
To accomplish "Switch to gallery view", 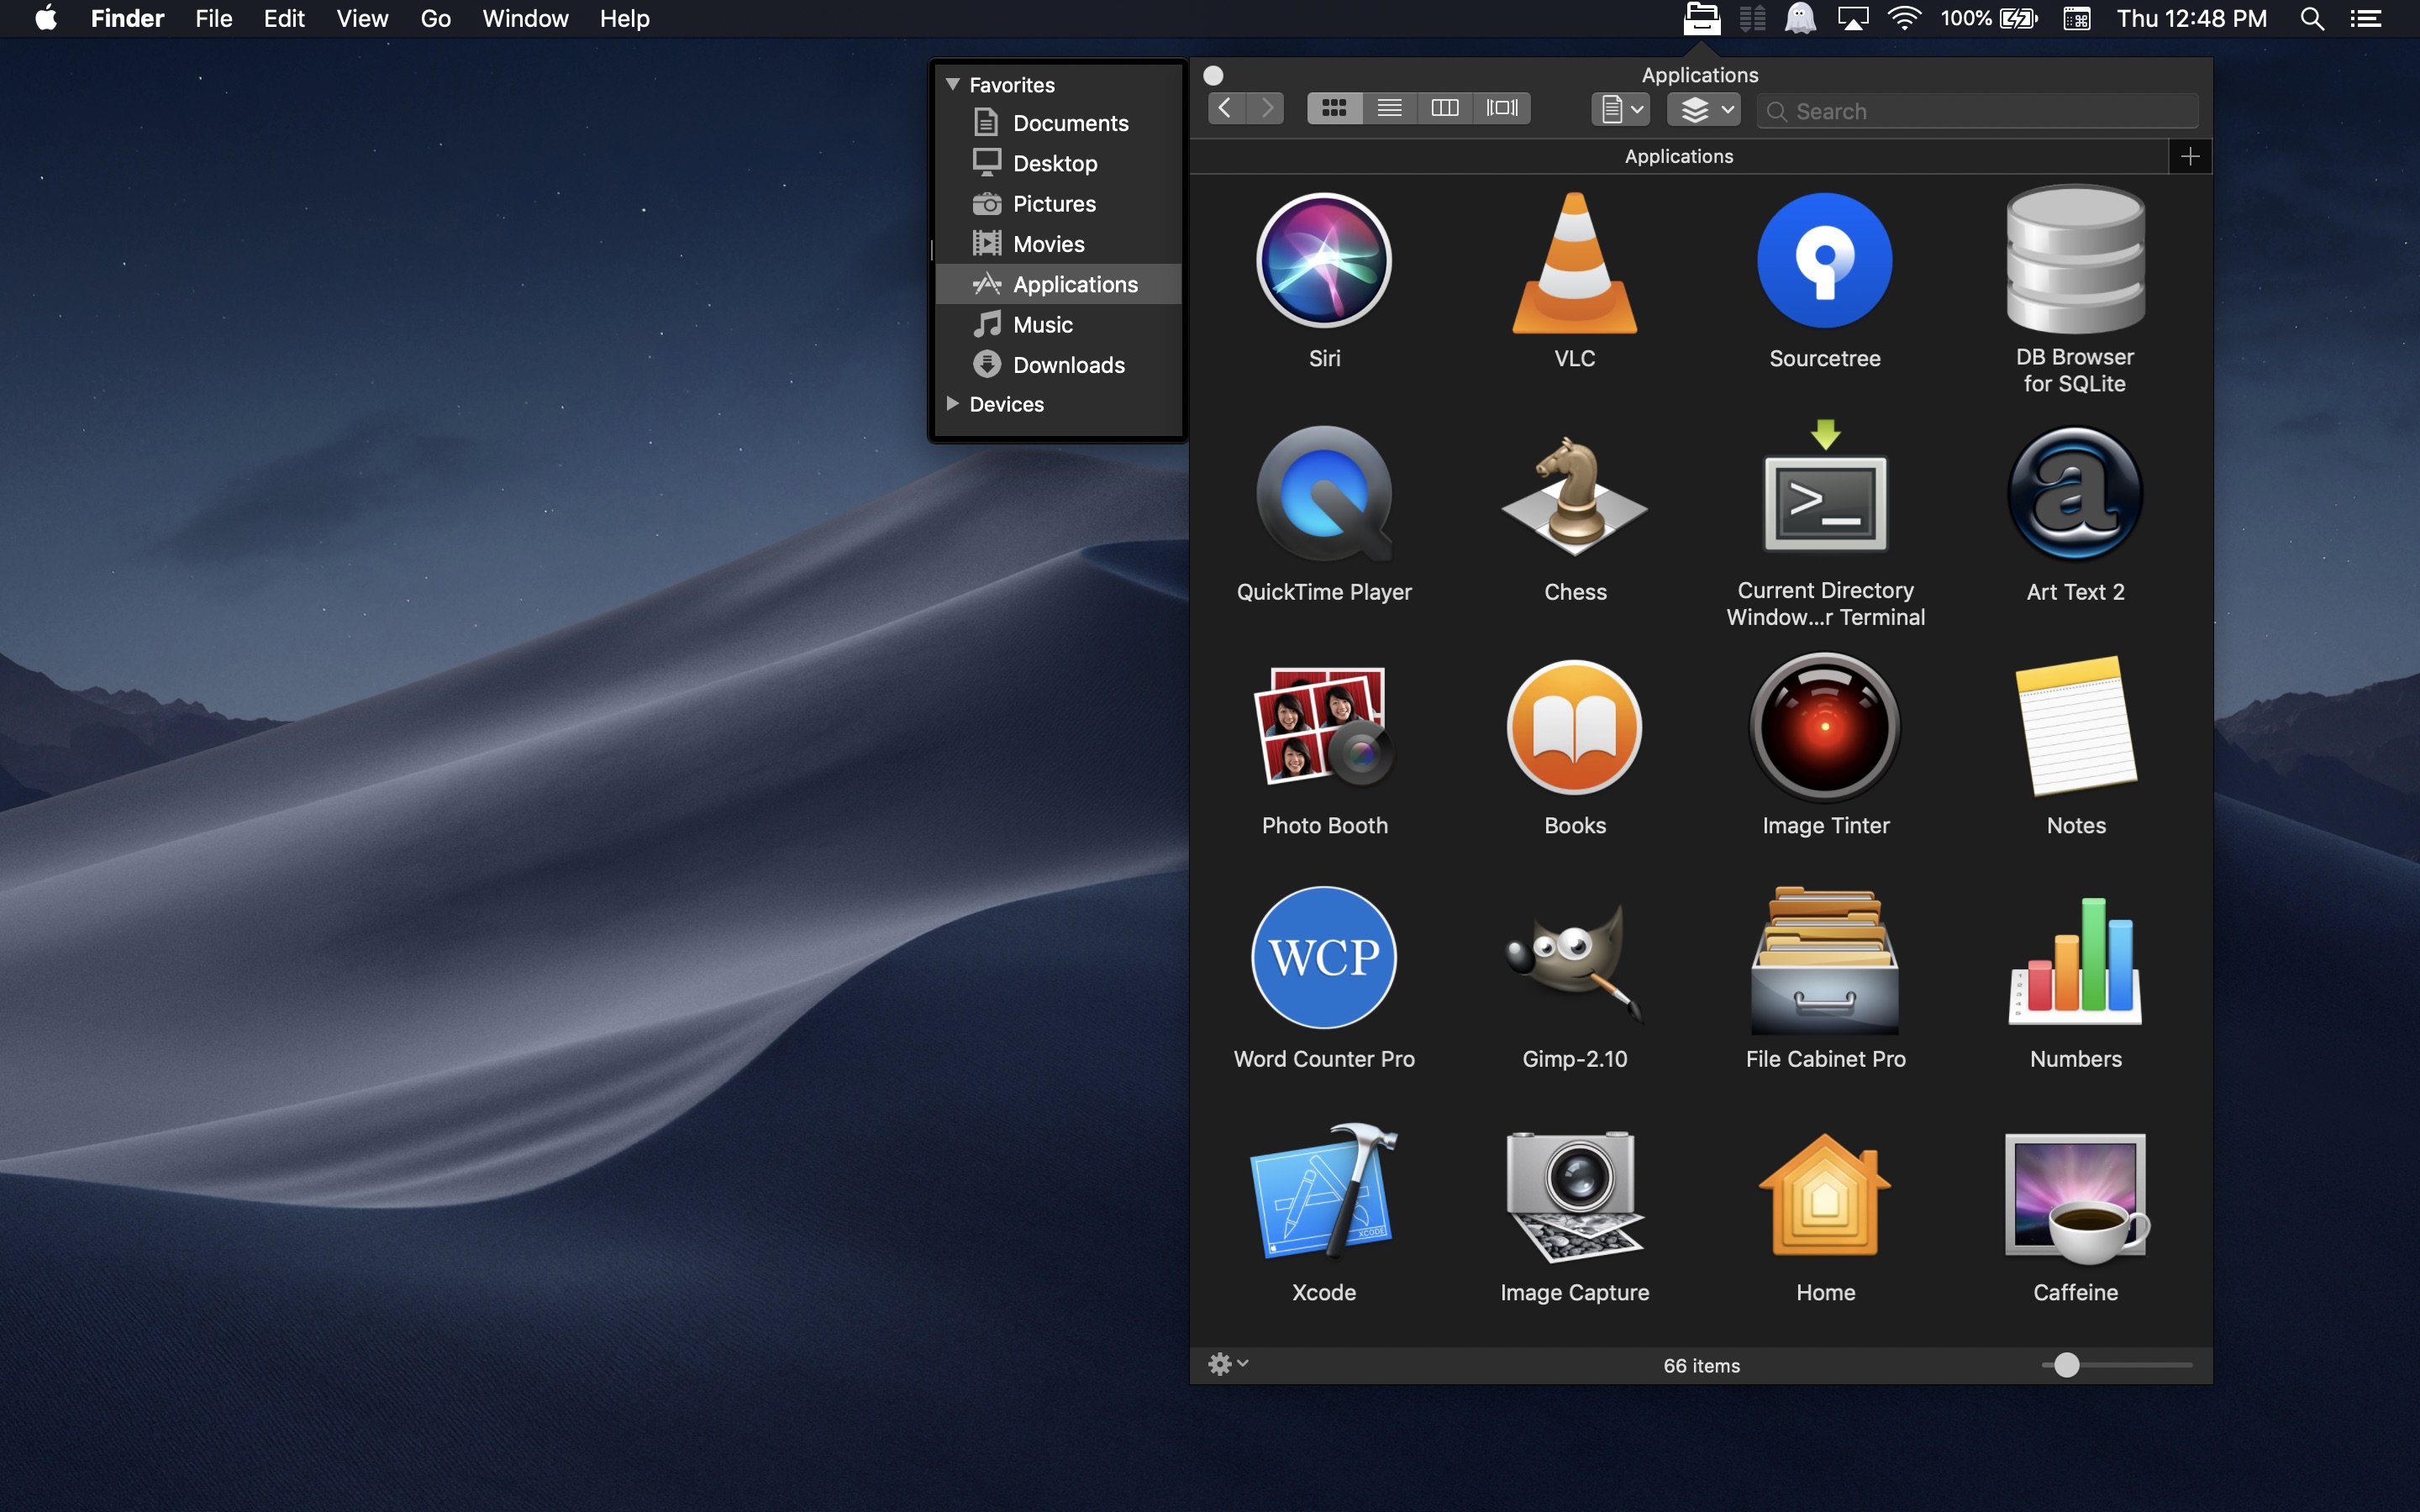I will pyautogui.click(x=1501, y=107).
